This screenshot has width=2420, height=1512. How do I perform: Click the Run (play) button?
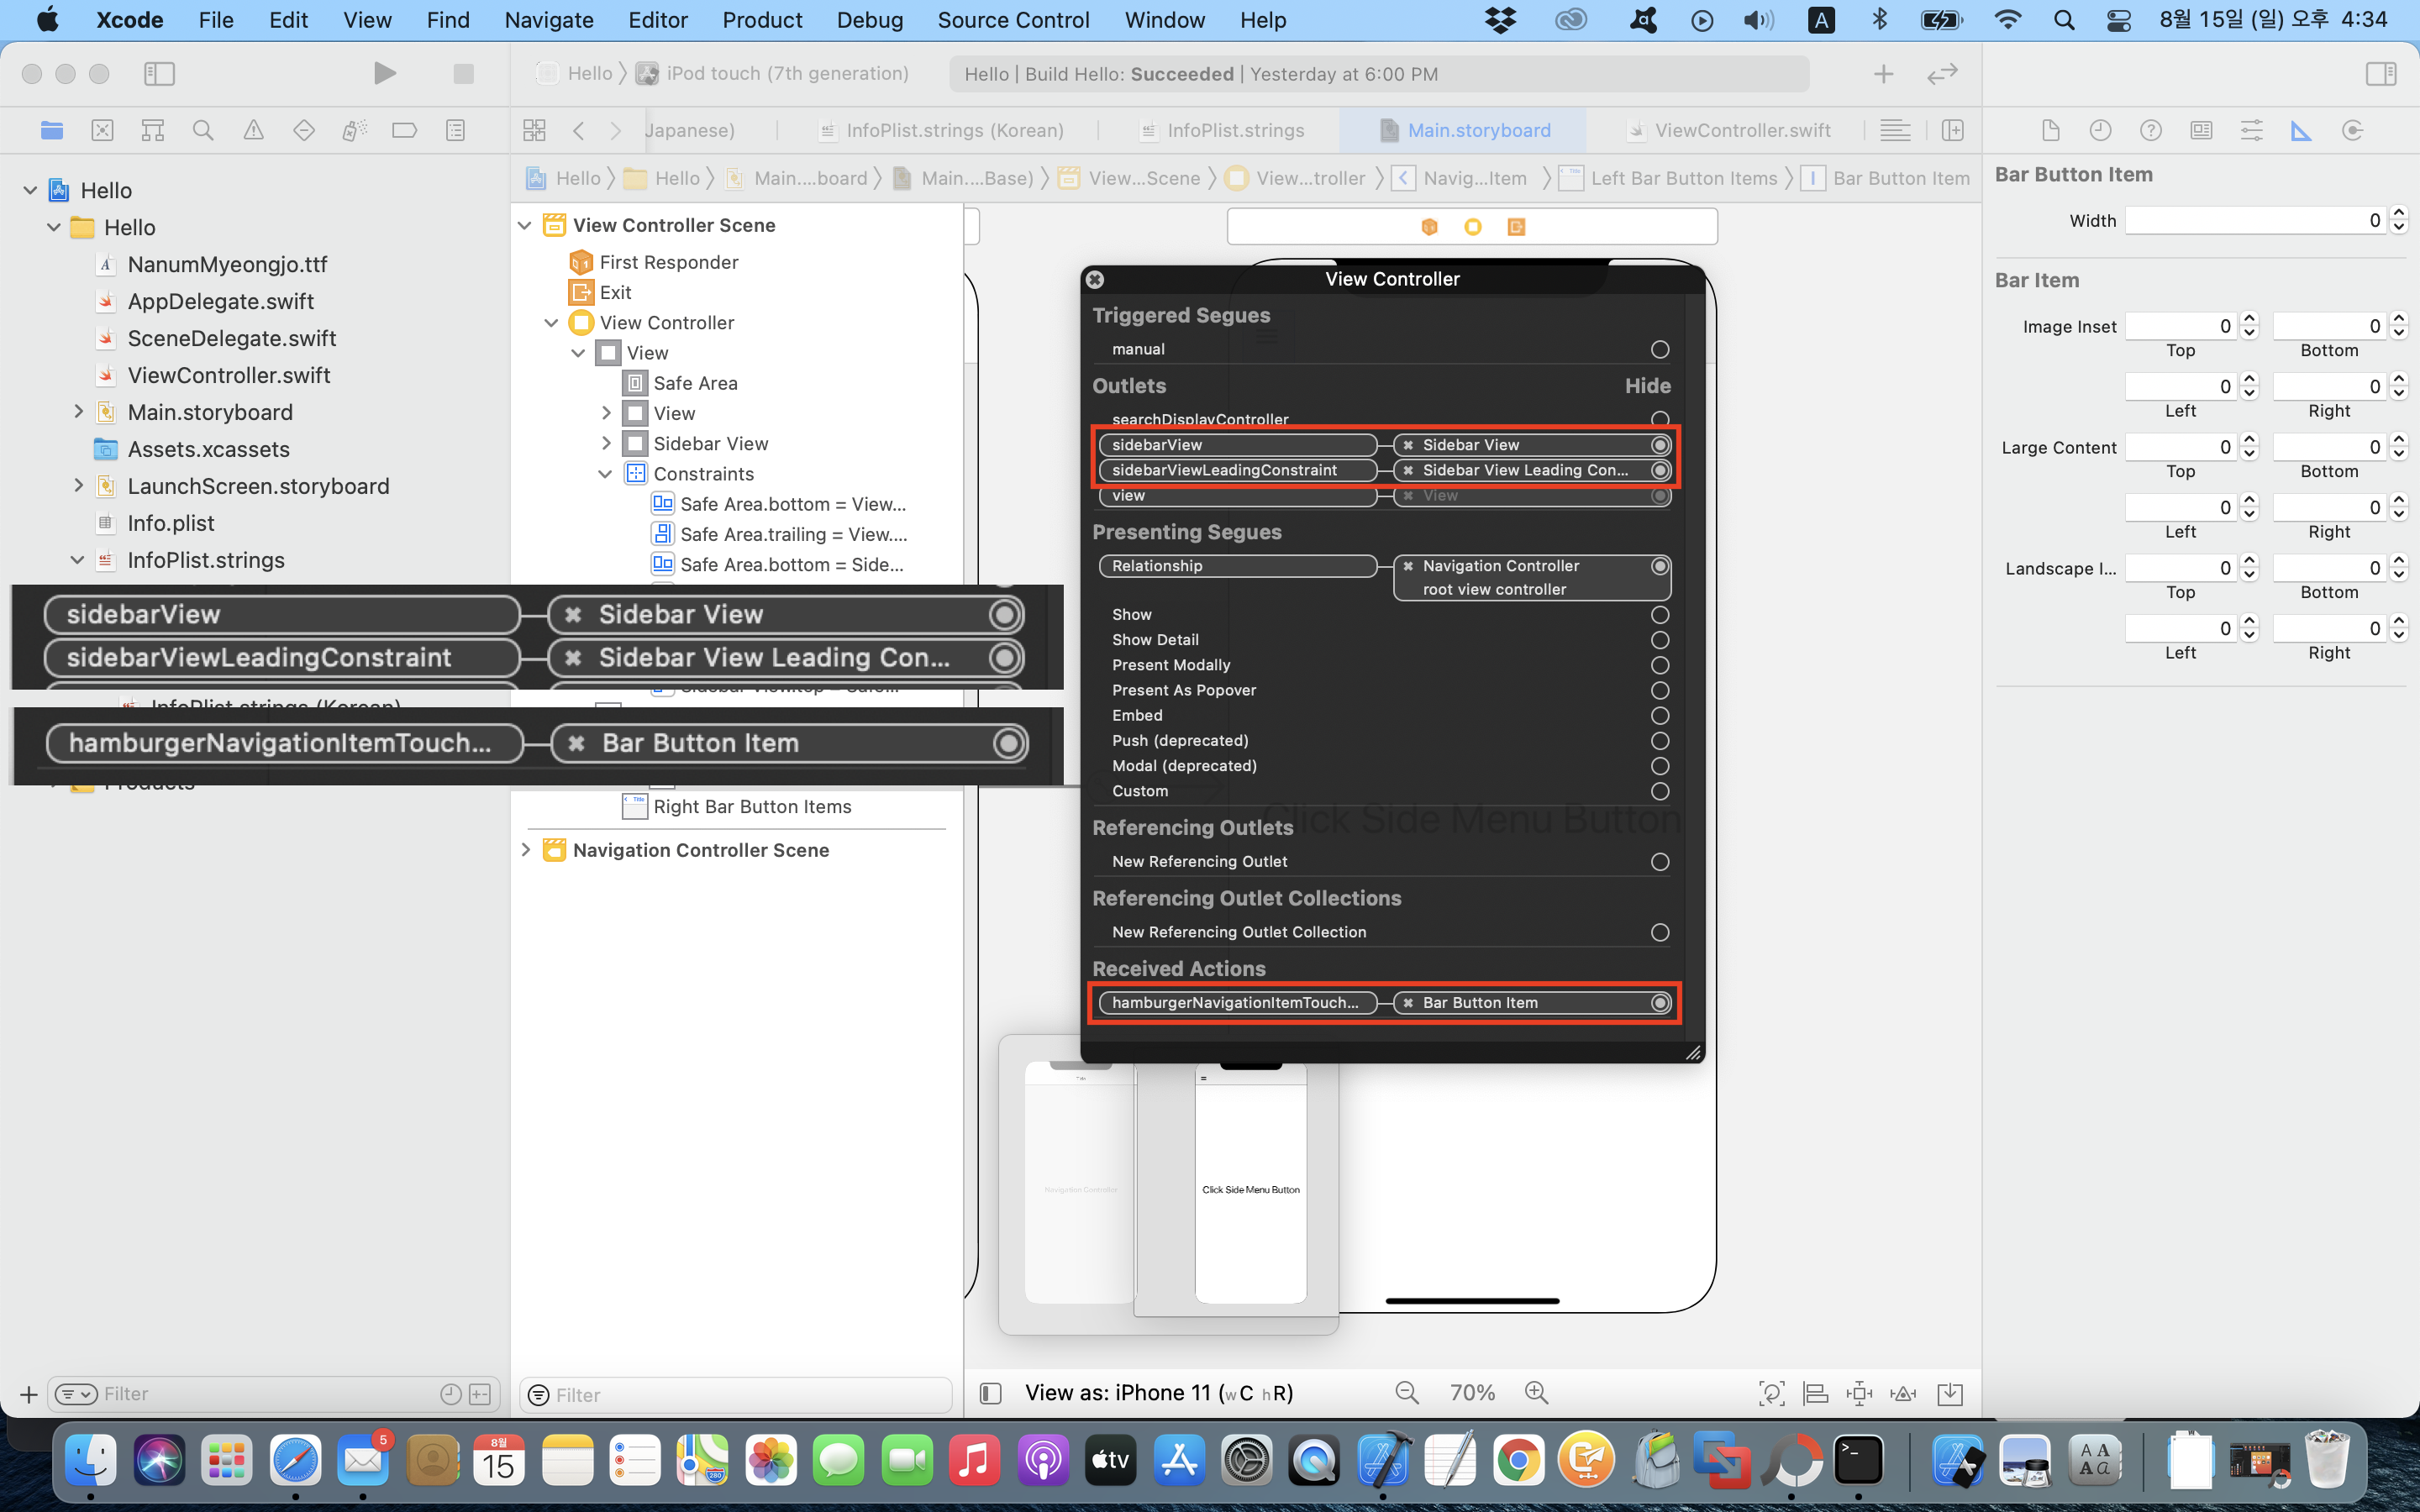[x=384, y=73]
